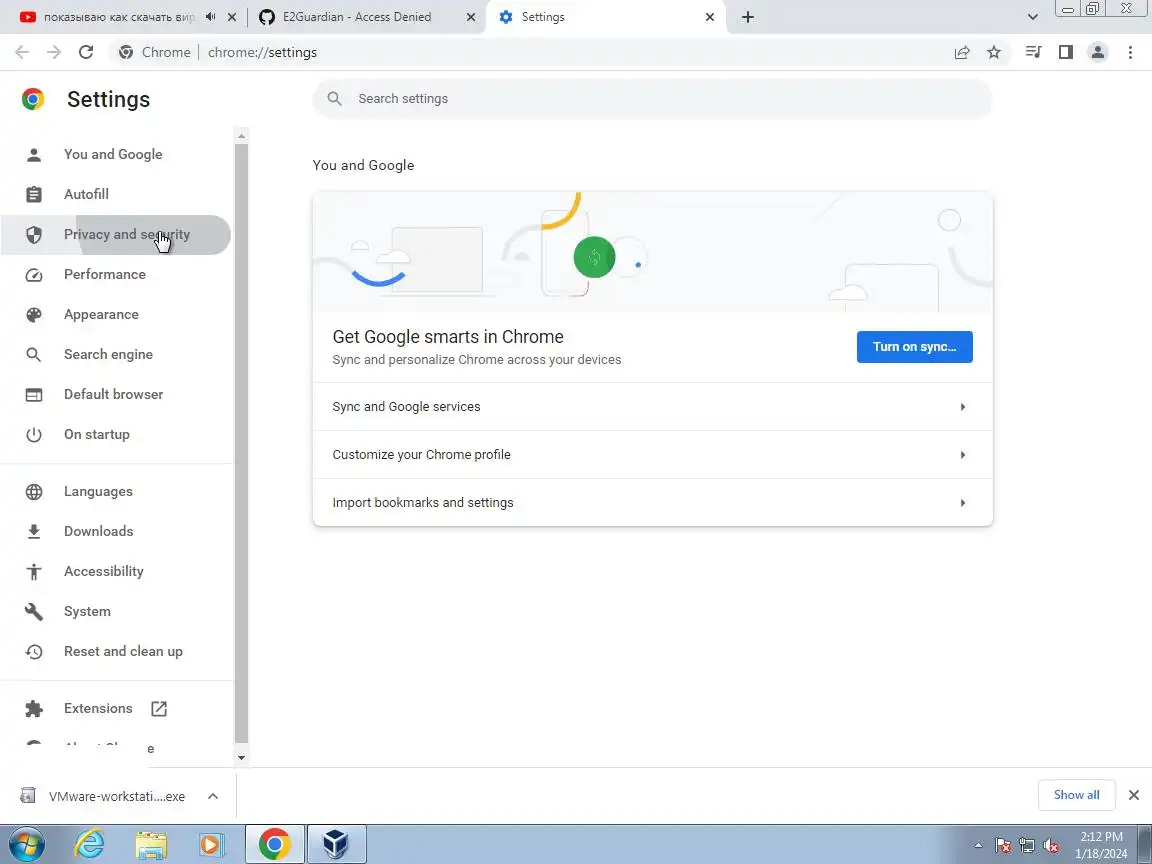This screenshot has height=864, width=1152.
Task: Click the palette icon beside Appearance
Action: pos(34,314)
